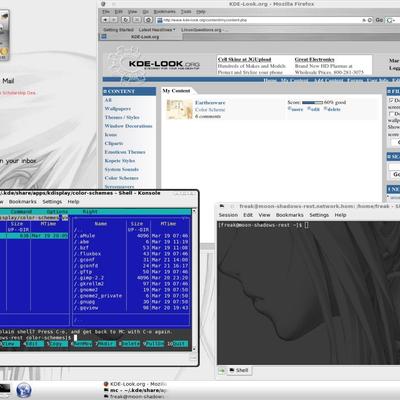Image resolution: width=400 pixels, height=400 pixels.
Task: Open Edit menu in freak Konsole window
Action: [248, 215]
